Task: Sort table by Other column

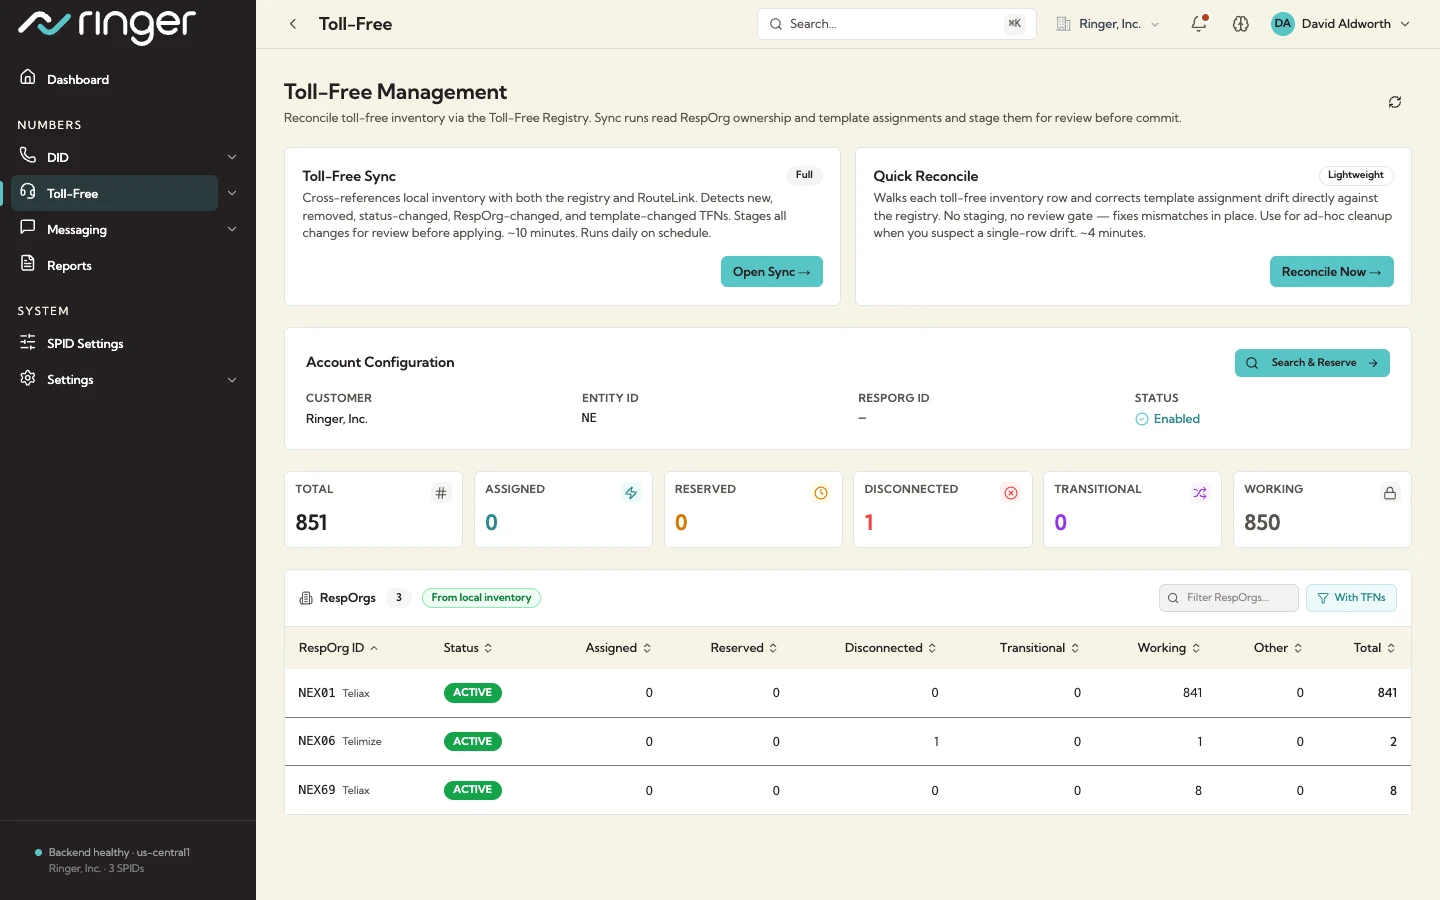Action: point(1279,648)
